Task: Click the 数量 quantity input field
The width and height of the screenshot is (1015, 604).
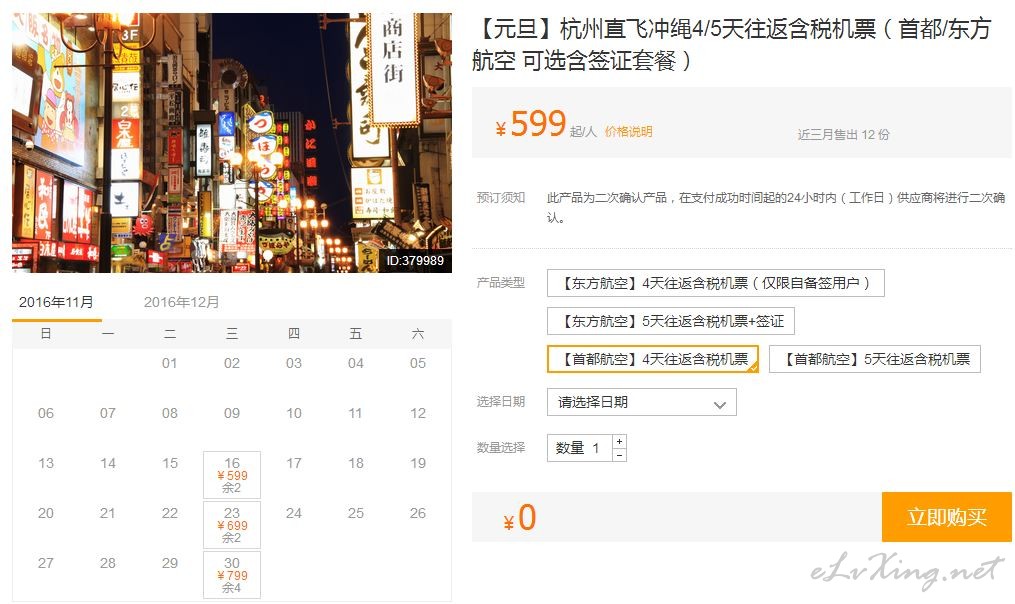Action: (x=579, y=448)
